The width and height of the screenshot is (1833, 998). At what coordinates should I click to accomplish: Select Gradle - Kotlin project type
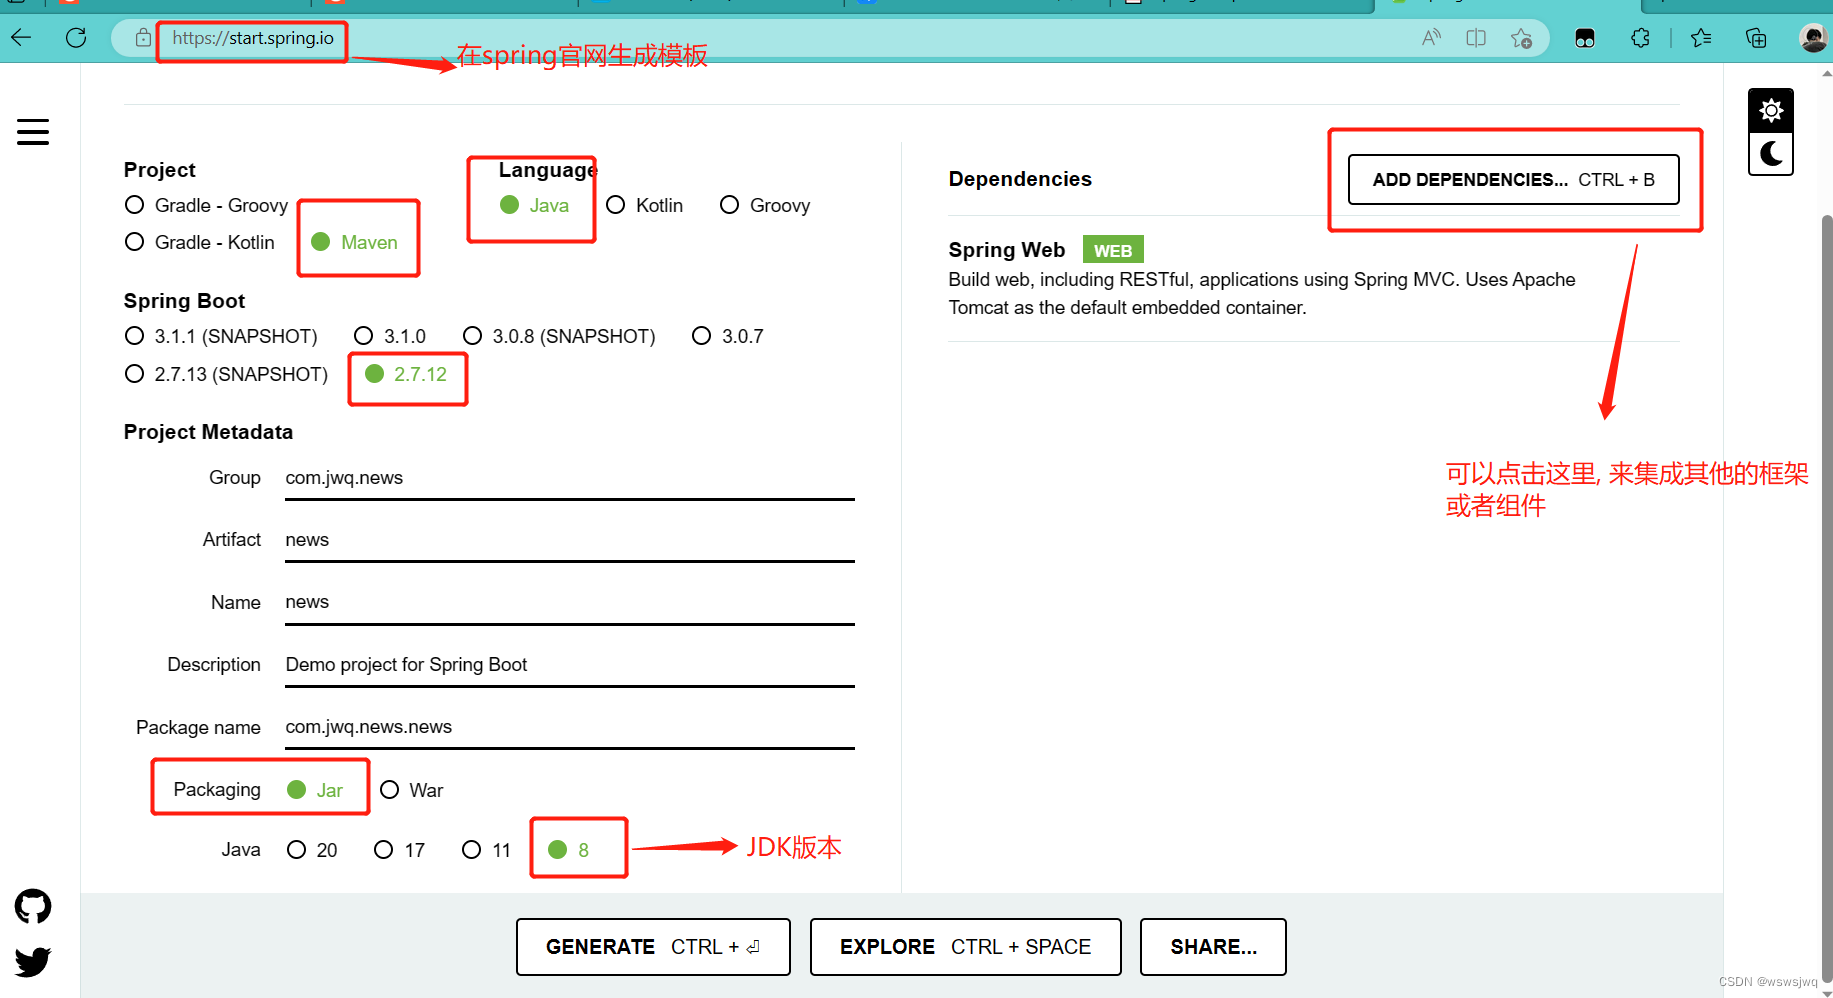click(x=199, y=242)
